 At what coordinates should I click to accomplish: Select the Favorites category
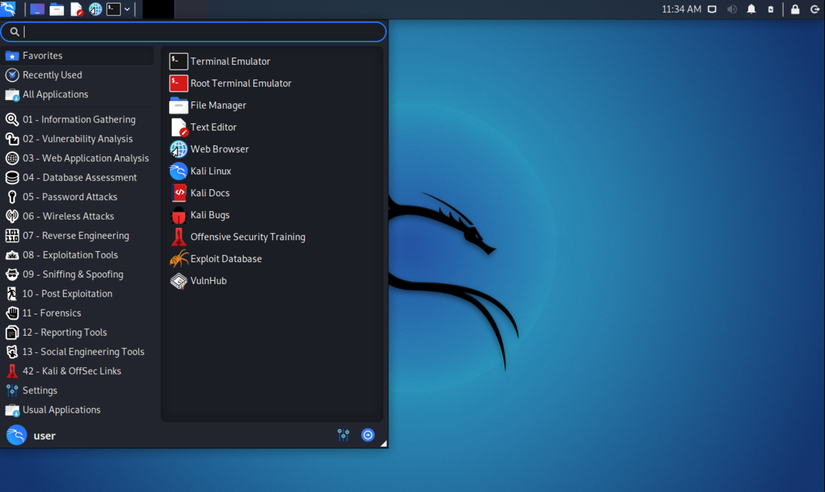point(77,55)
